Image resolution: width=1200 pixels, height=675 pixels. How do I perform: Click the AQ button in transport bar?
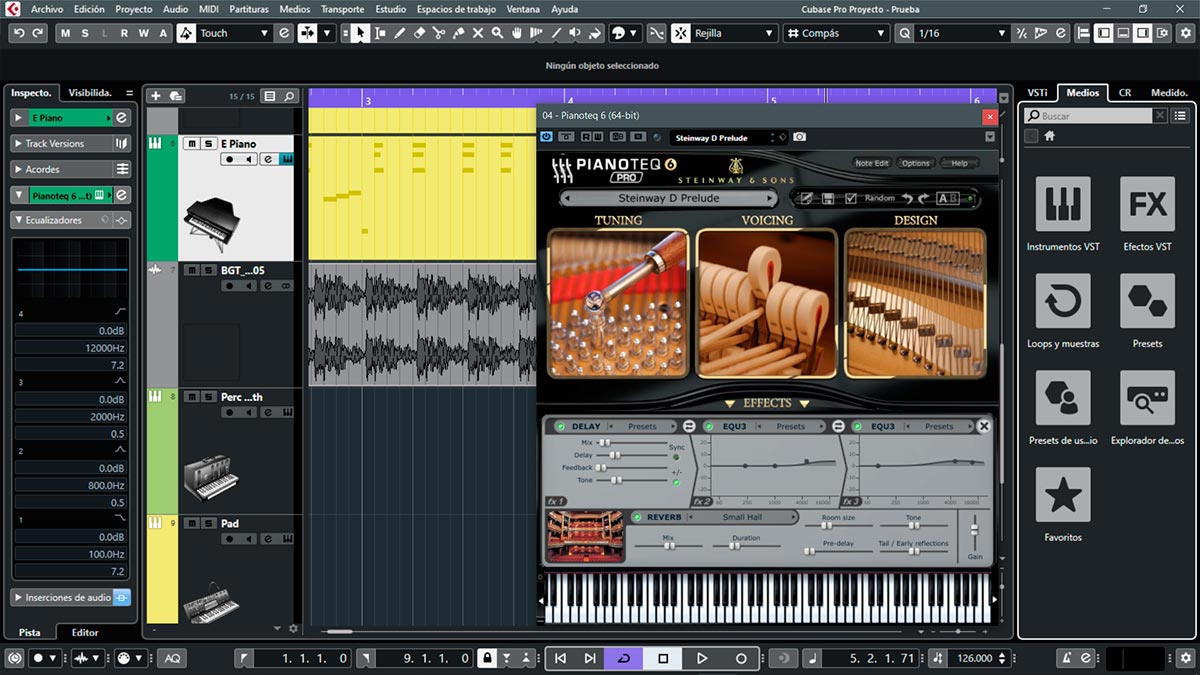click(x=172, y=658)
